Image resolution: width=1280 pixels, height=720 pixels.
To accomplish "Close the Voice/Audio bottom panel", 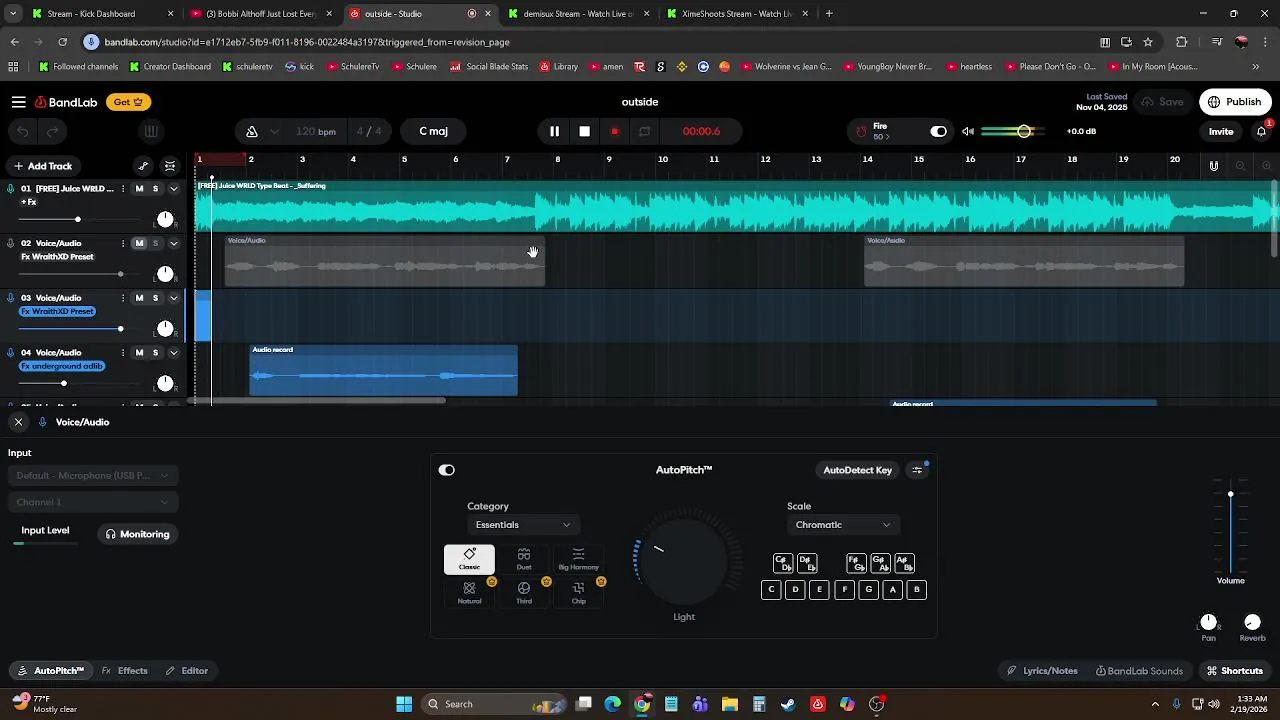I will [18, 422].
